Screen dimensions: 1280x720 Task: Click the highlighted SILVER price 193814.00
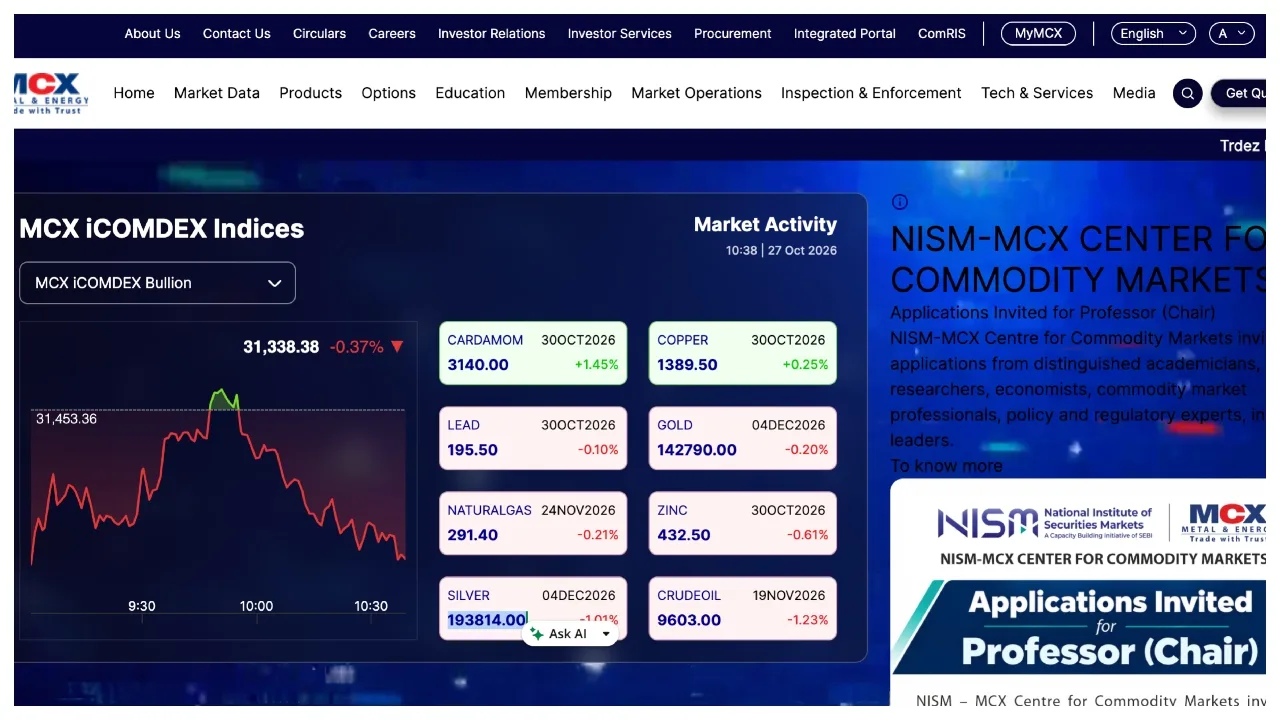coord(487,620)
